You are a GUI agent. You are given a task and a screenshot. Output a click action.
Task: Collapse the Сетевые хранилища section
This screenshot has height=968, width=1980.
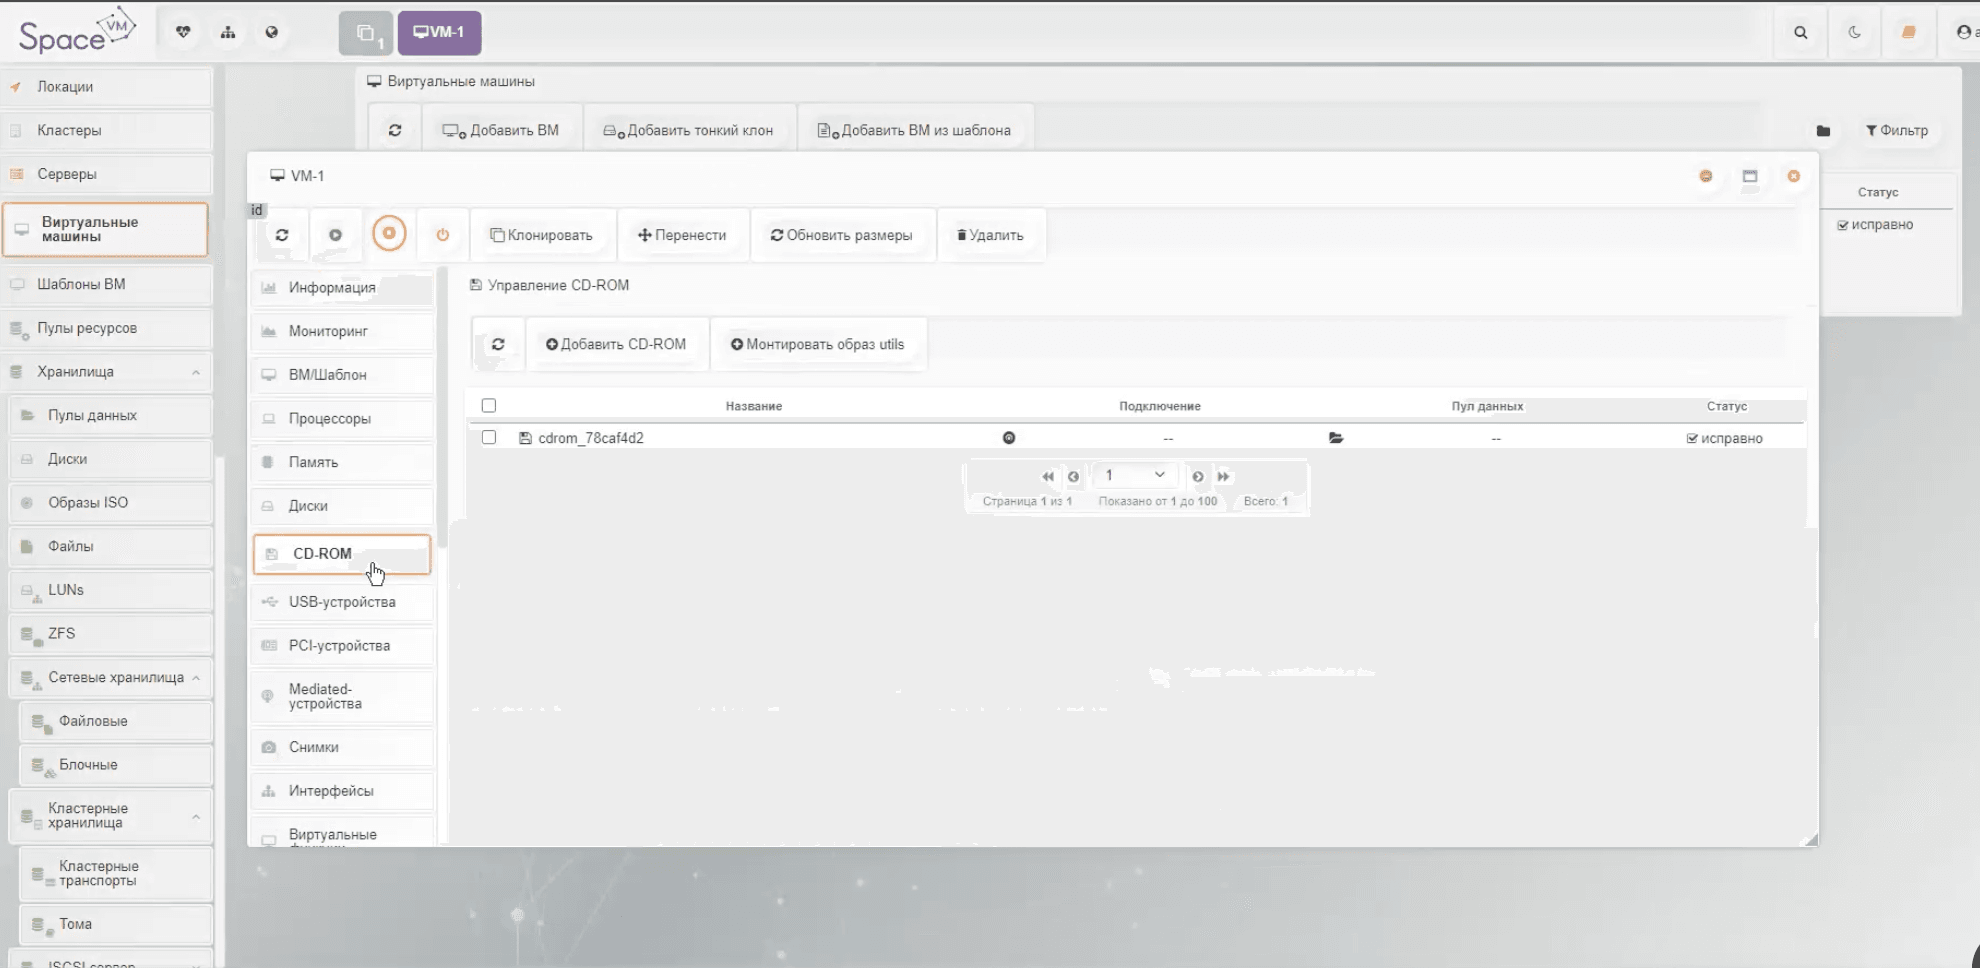[196, 678]
